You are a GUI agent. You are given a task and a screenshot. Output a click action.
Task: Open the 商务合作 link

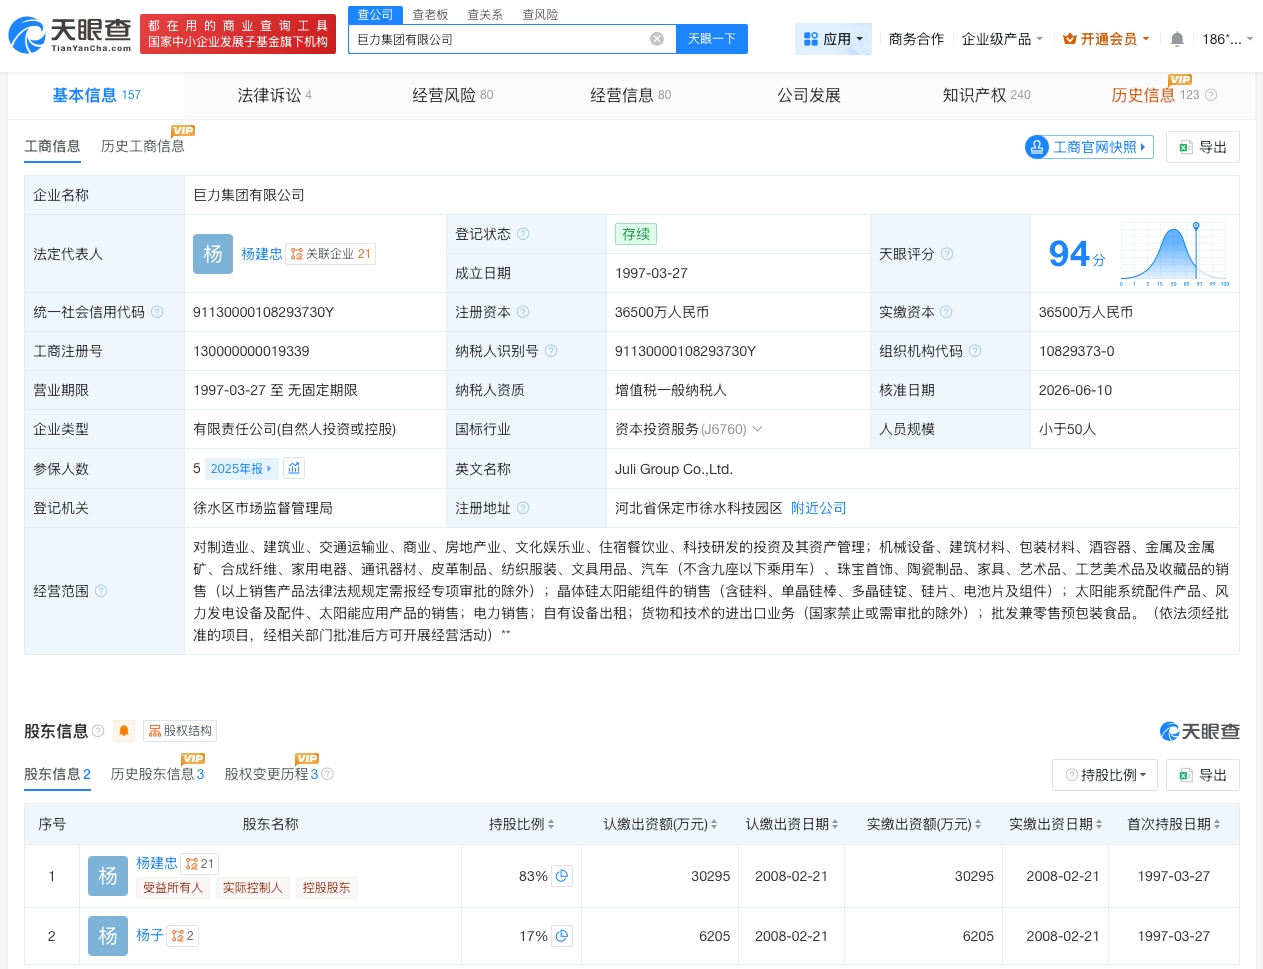point(916,39)
